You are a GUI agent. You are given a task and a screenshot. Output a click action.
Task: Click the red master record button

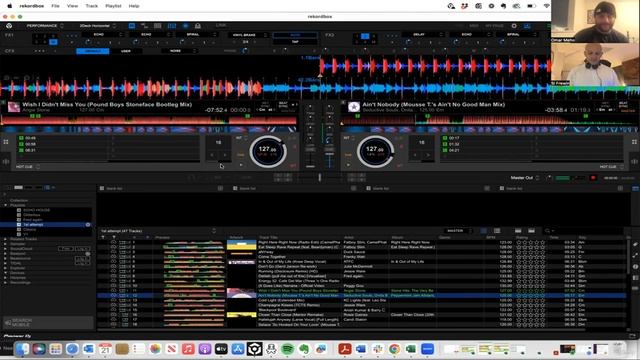point(593,178)
